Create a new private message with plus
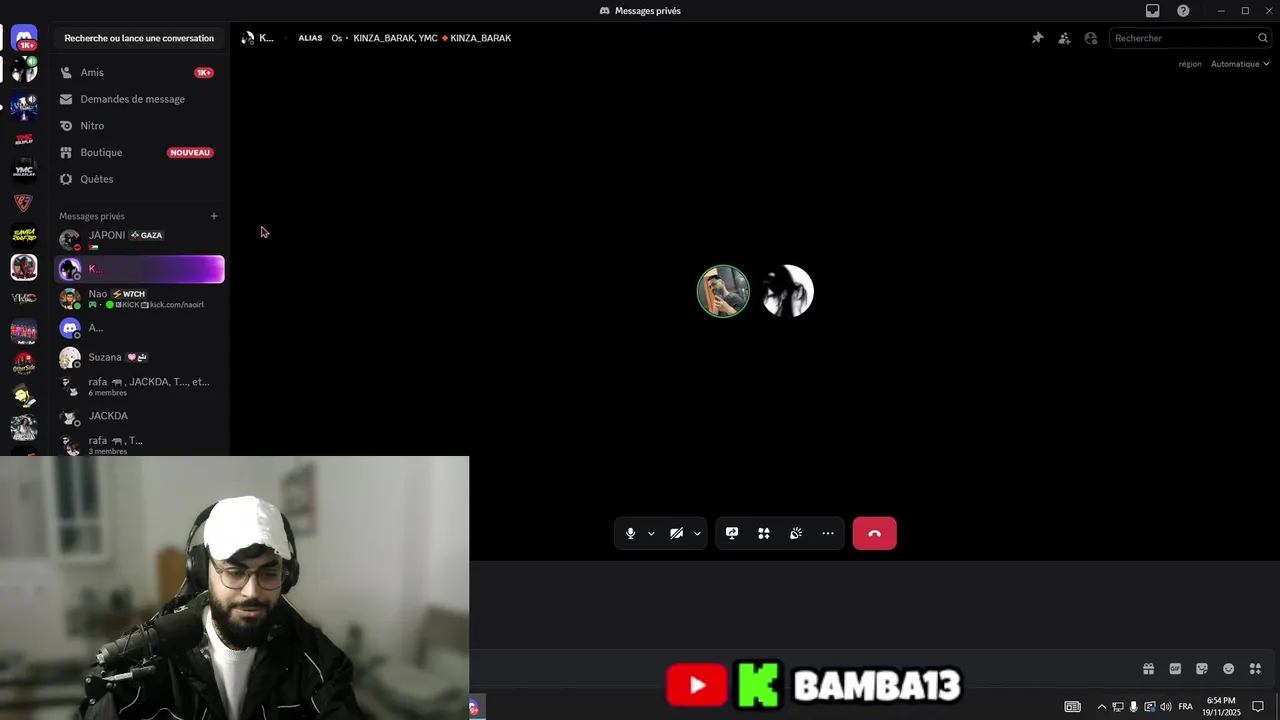1280x720 pixels. pyautogui.click(x=213, y=216)
